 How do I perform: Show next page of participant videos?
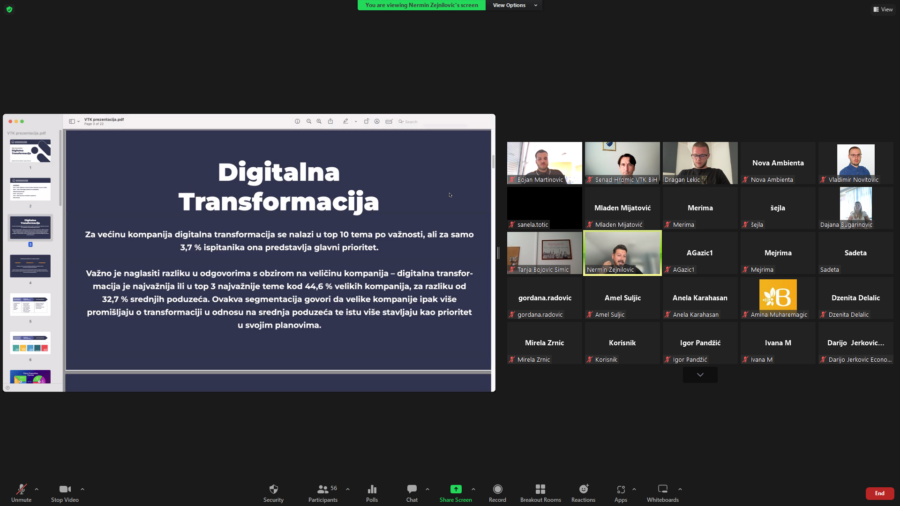tap(700, 375)
